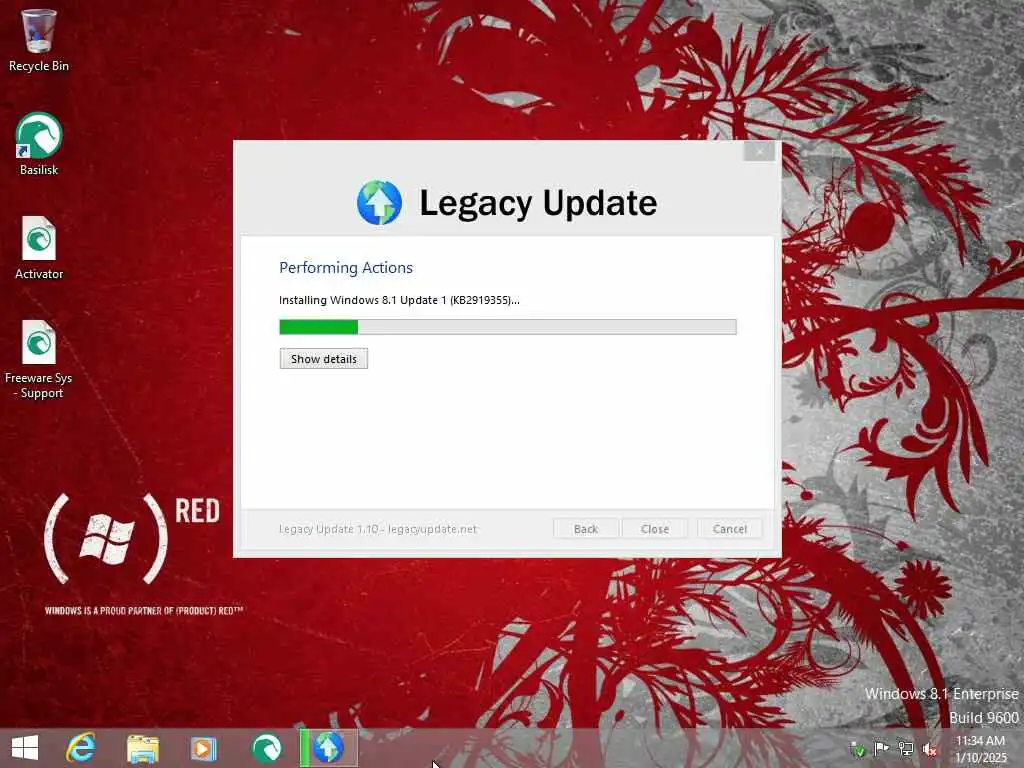1024x768 pixels.
Task: Click the 'Installing Windows 8.1 Update 1' status text
Action: pyautogui.click(x=399, y=300)
